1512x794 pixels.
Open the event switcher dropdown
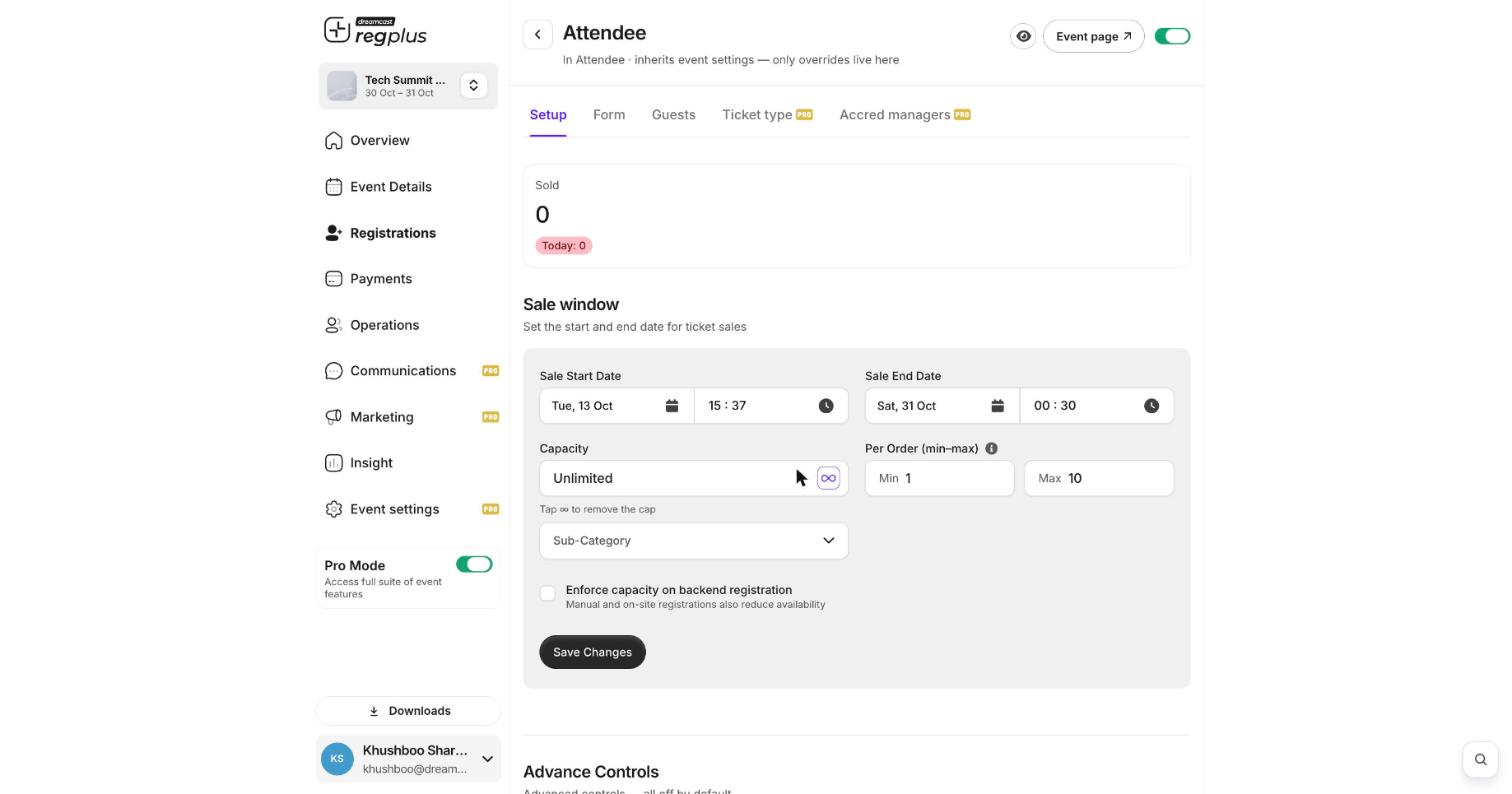coord(474,86)
